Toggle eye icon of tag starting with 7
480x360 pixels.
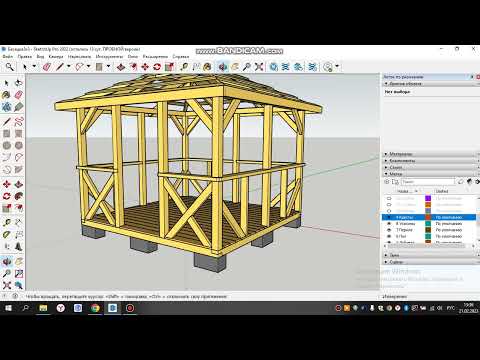pyautogui.click(x=389, y=230)
